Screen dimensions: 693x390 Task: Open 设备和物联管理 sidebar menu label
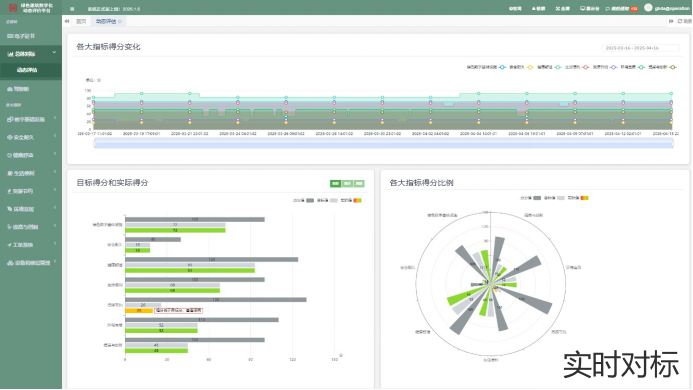pos(32,263)
